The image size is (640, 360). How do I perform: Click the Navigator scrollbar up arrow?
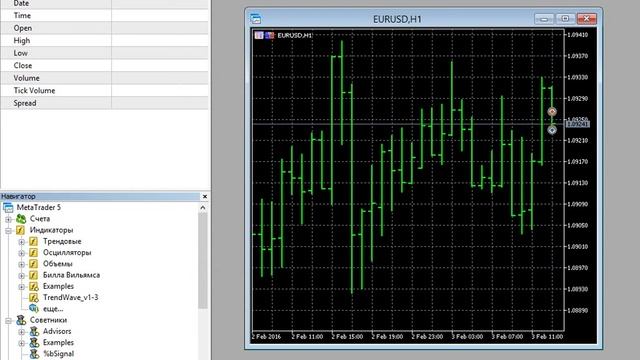[x=203, y=208]
